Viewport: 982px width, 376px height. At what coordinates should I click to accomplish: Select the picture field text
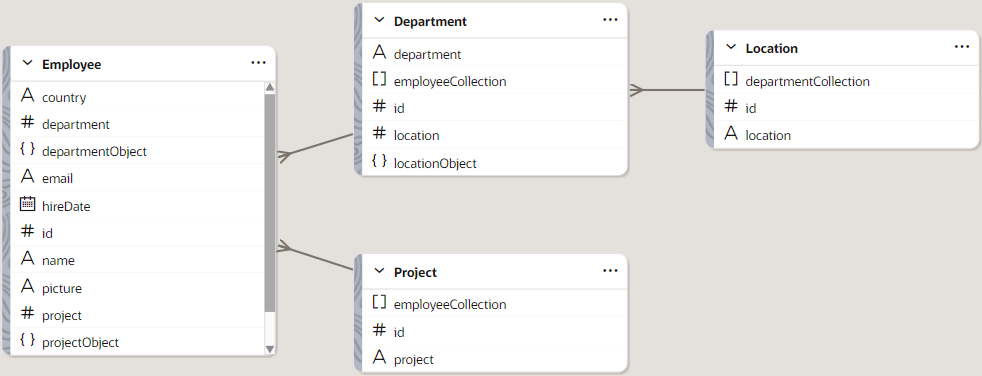click(x=62, y=289)
